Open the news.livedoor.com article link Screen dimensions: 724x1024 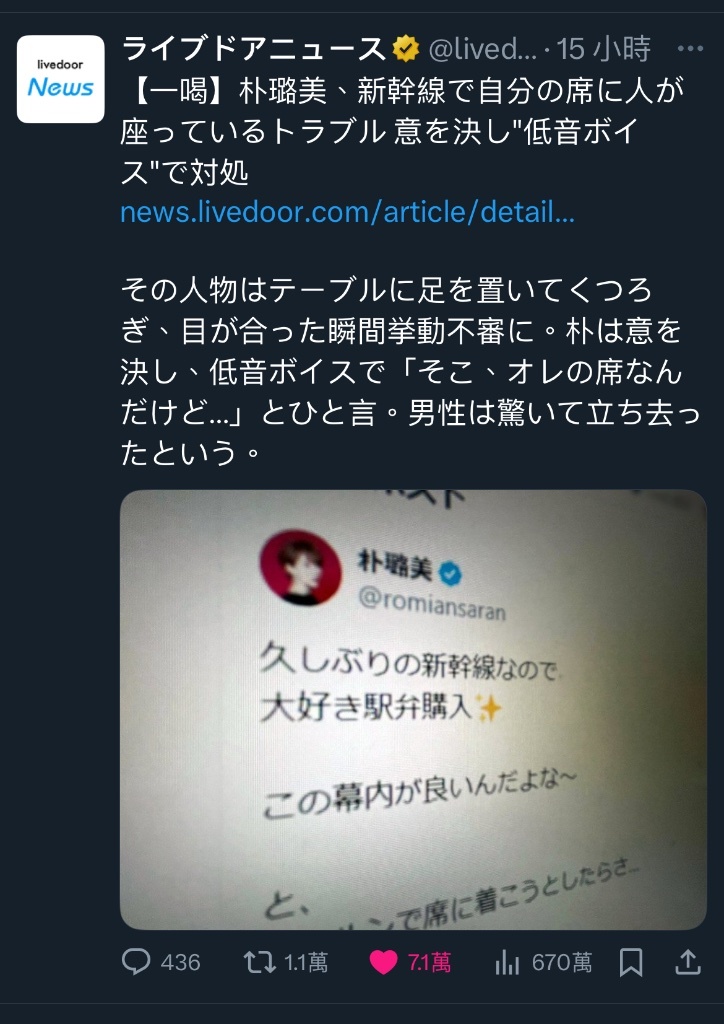pyautogui.click(x=348, y=212)
